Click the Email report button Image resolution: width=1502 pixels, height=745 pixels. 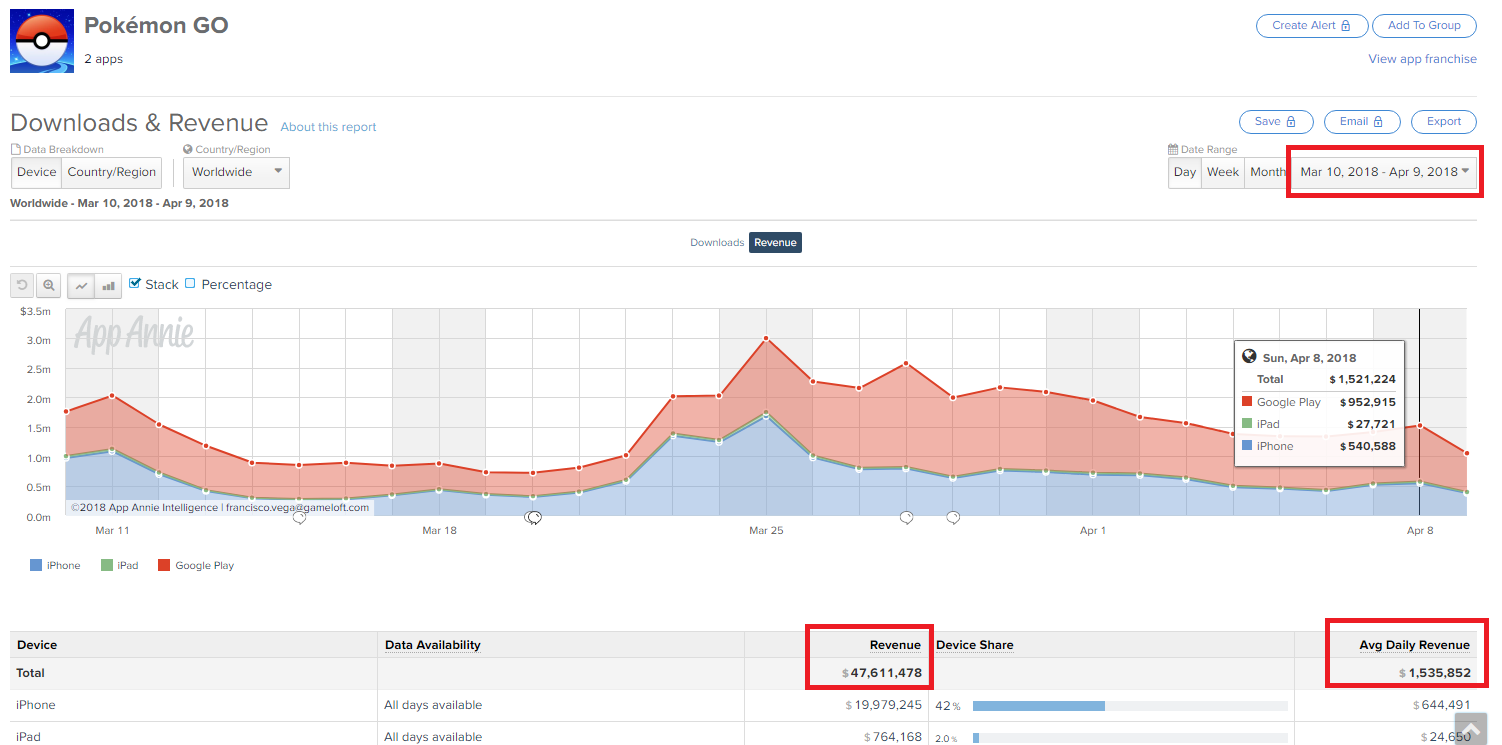[1361, 122]
